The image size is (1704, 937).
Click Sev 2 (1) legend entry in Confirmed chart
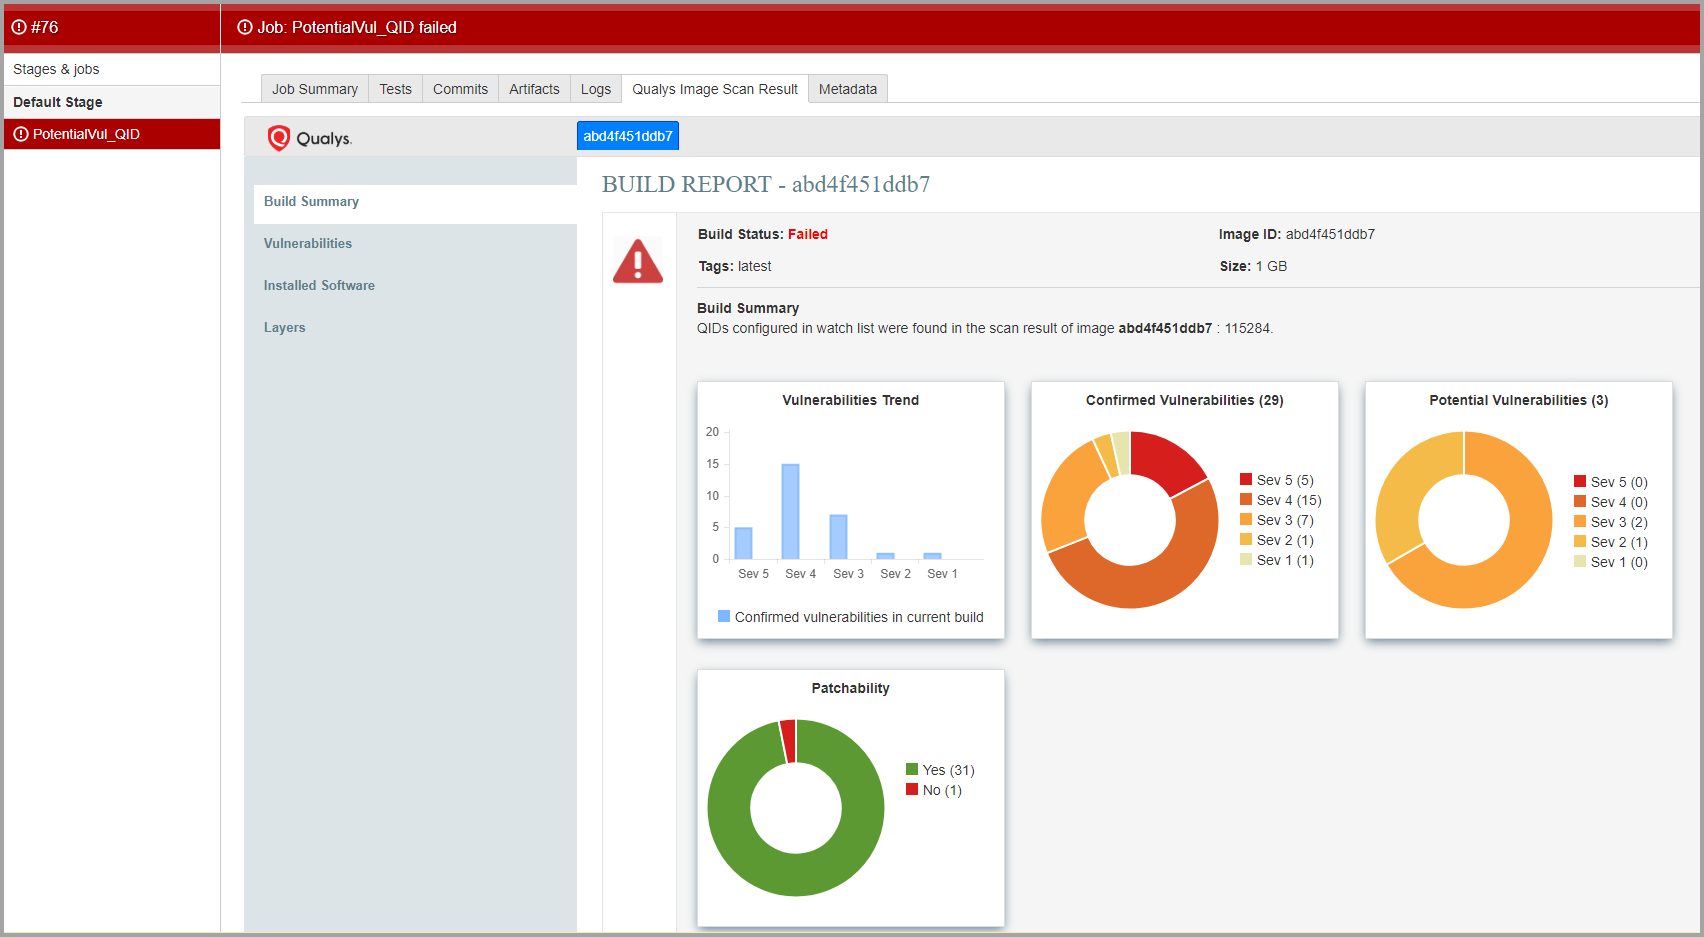coord(1277,540)
